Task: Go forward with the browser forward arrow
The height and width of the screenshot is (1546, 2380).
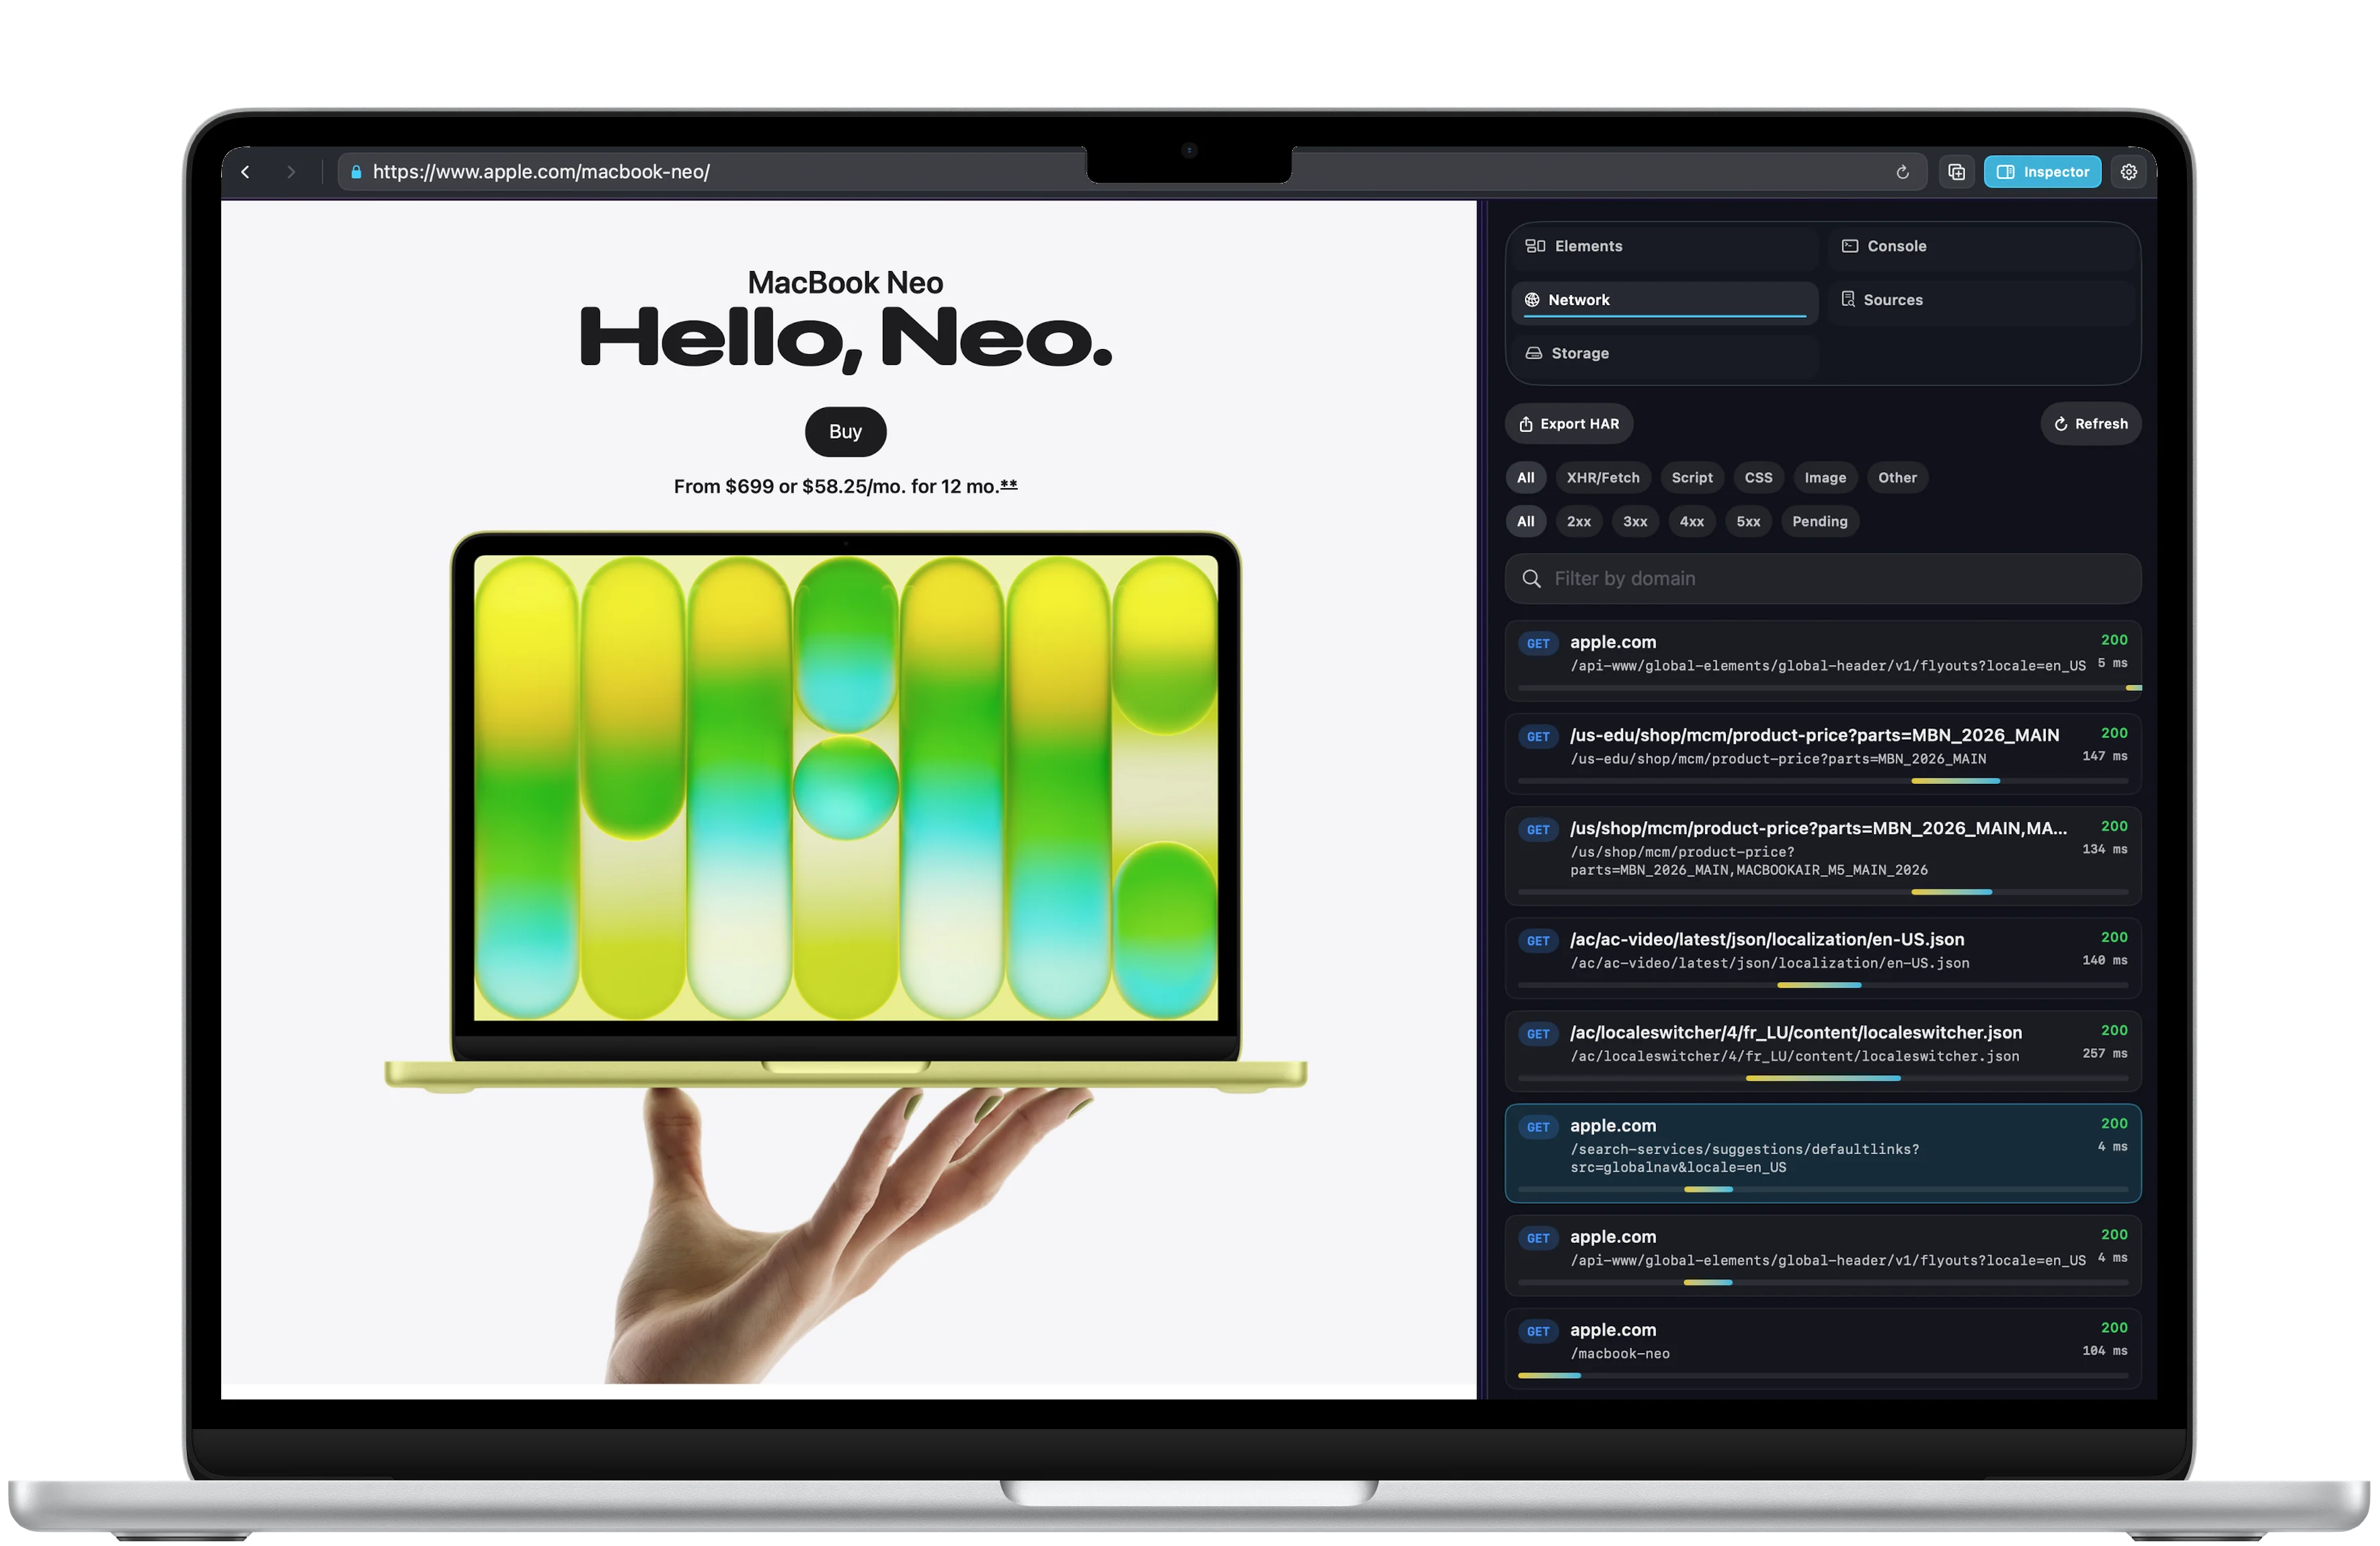Action: click(291, 172)
